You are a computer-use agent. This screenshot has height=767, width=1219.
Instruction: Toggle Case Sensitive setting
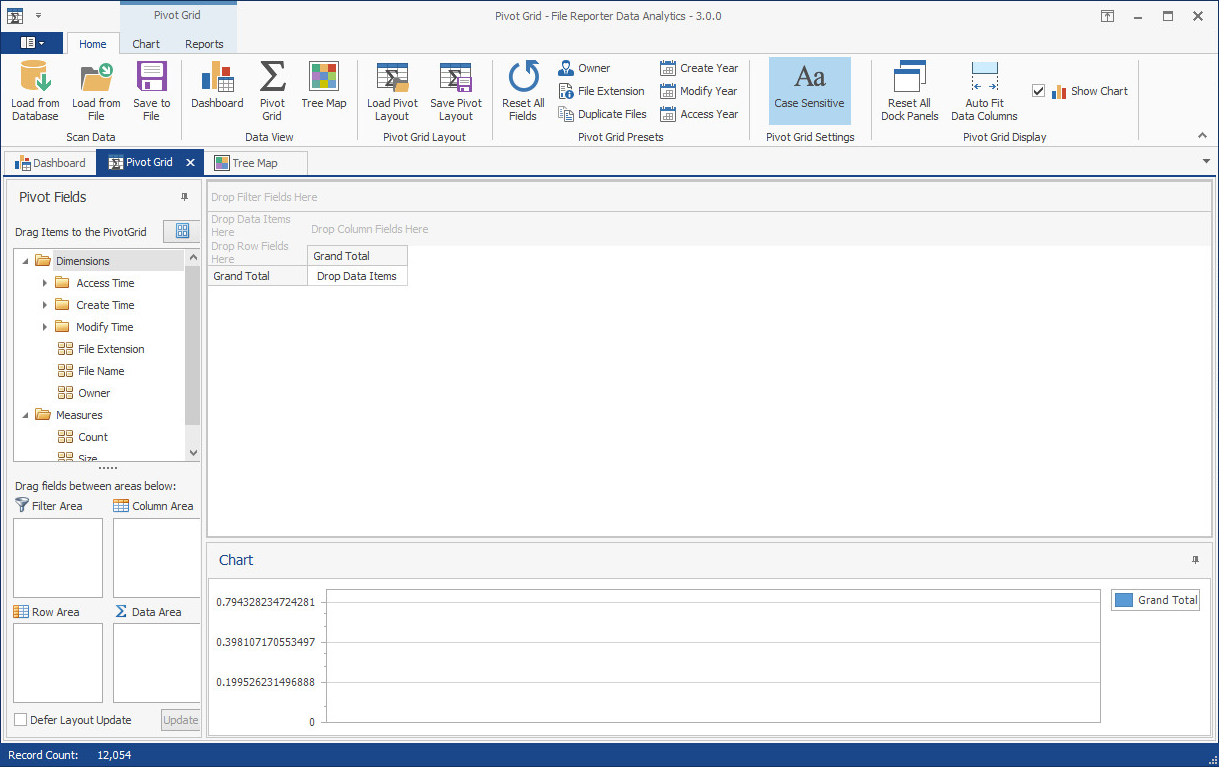point(809,90)
